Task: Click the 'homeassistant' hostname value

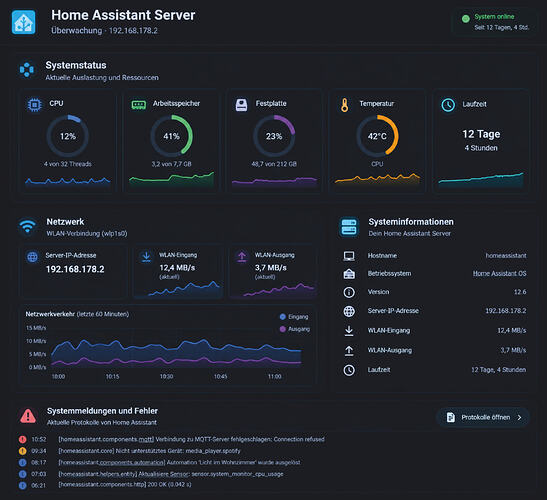Action: point(506,255)
